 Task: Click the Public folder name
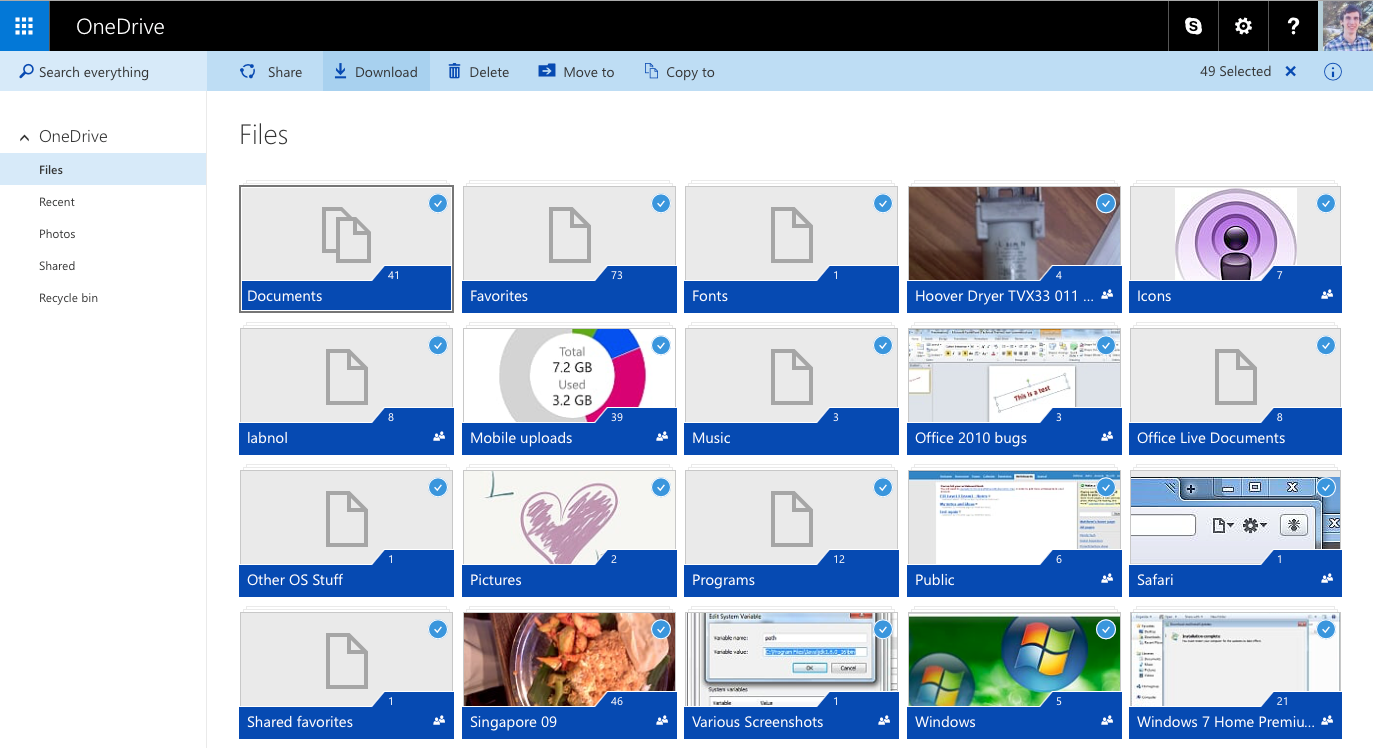934,580
